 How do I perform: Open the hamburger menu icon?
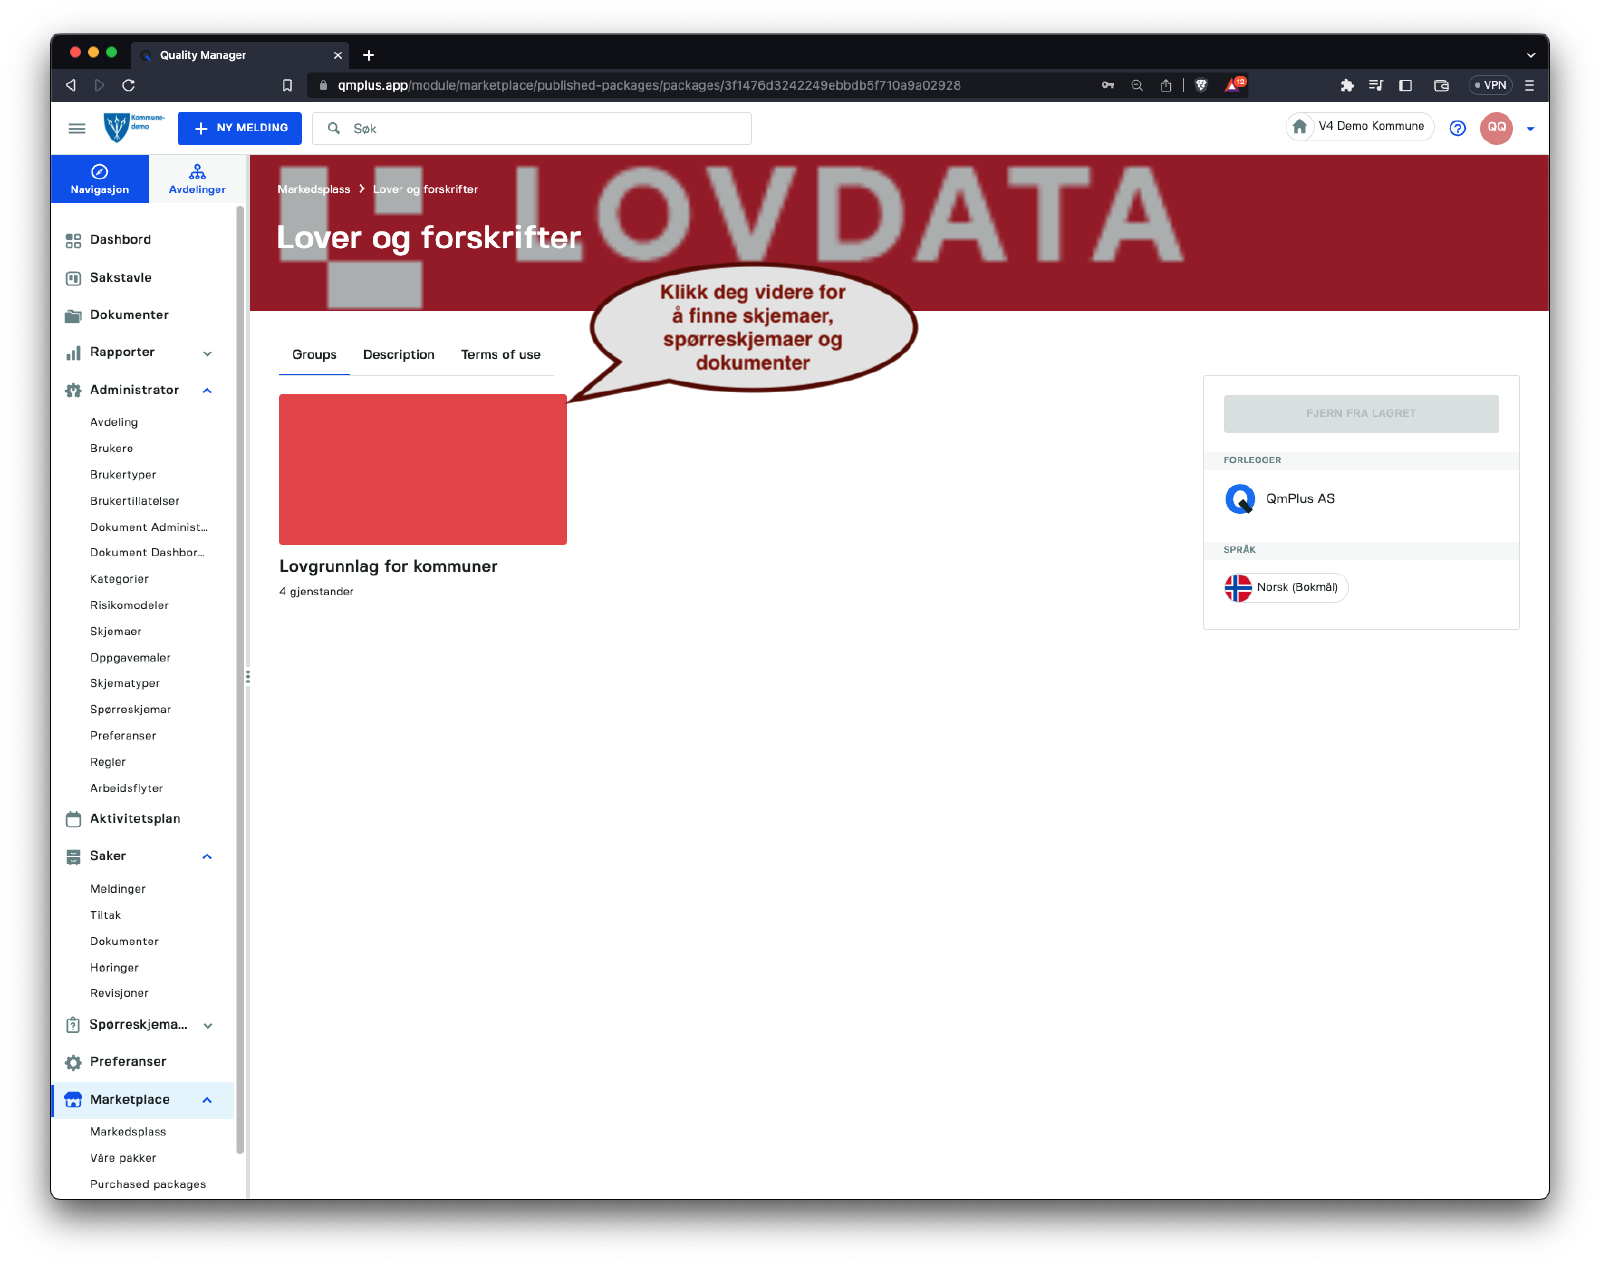click(x=76, y=128)
